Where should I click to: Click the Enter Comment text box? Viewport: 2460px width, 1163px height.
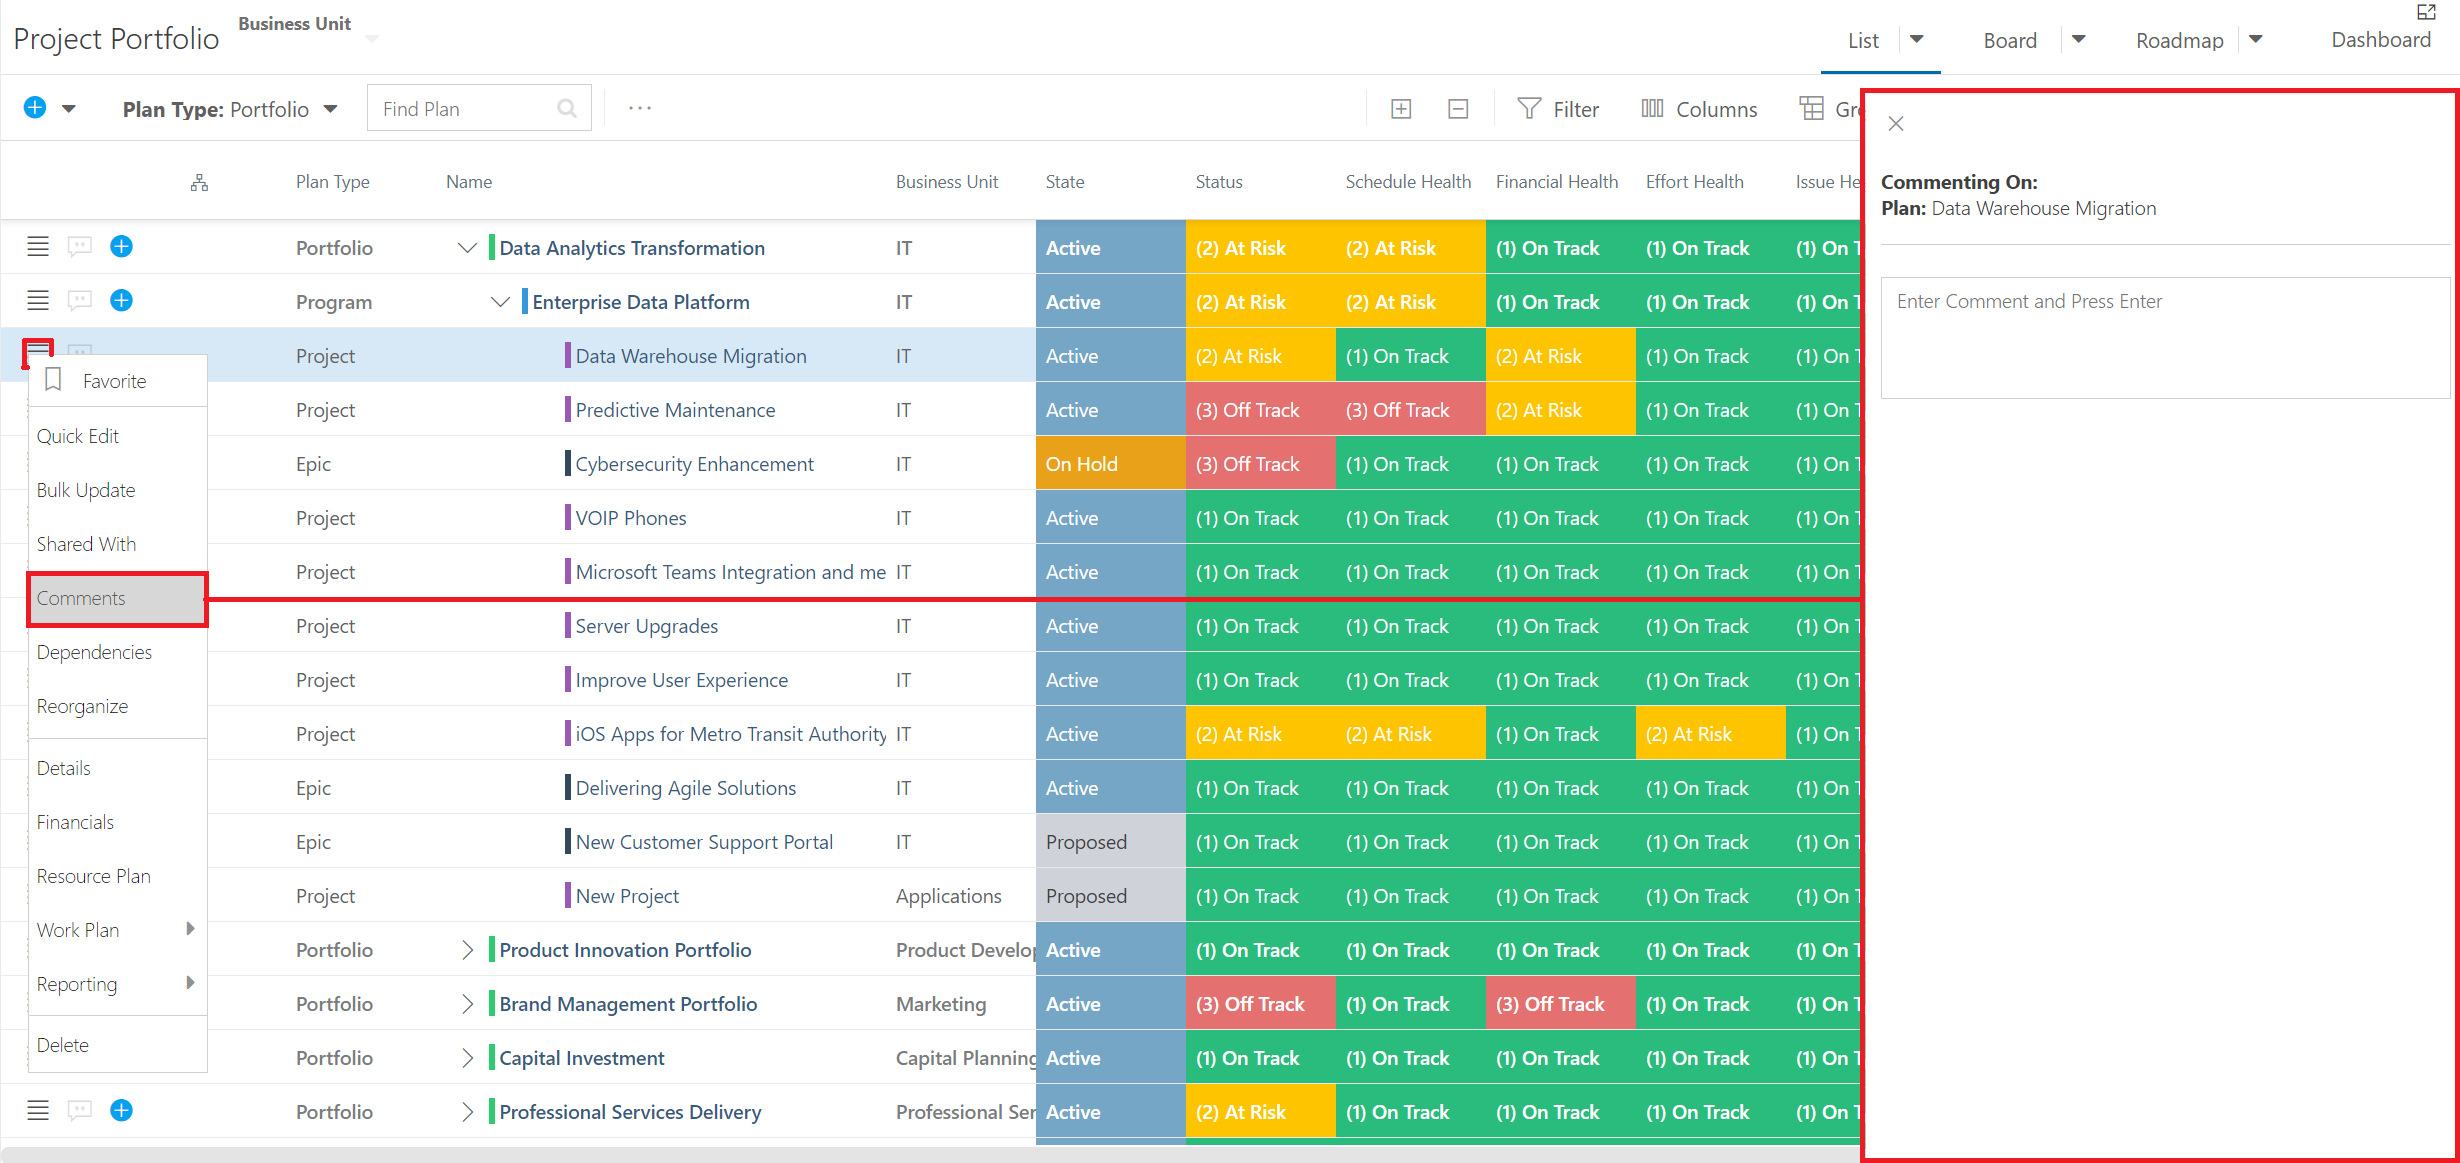(2164, 338)
